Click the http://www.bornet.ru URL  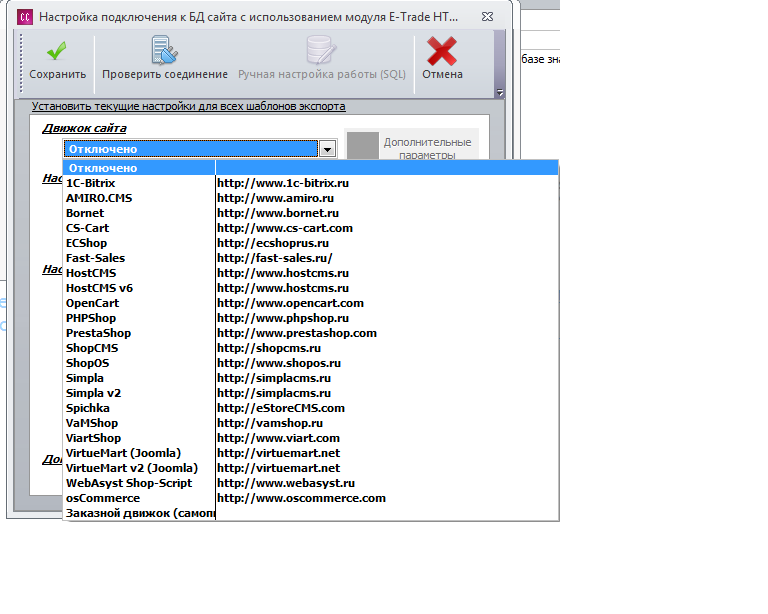[x=278, y=213]
